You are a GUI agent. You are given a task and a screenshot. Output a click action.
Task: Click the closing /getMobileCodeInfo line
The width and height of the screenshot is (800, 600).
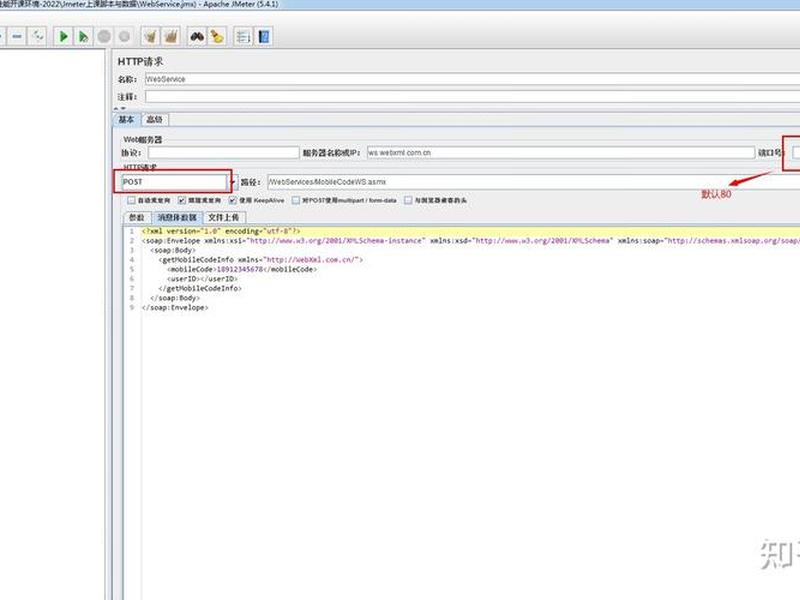coord(200,288)
